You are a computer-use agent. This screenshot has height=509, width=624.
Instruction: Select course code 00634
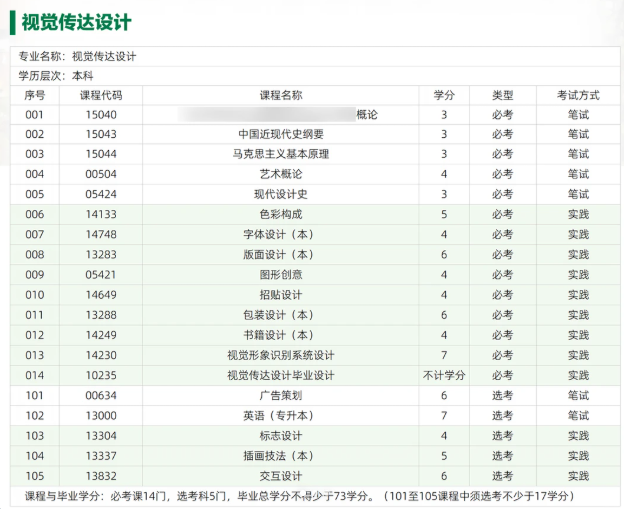[x=101, y=396]
